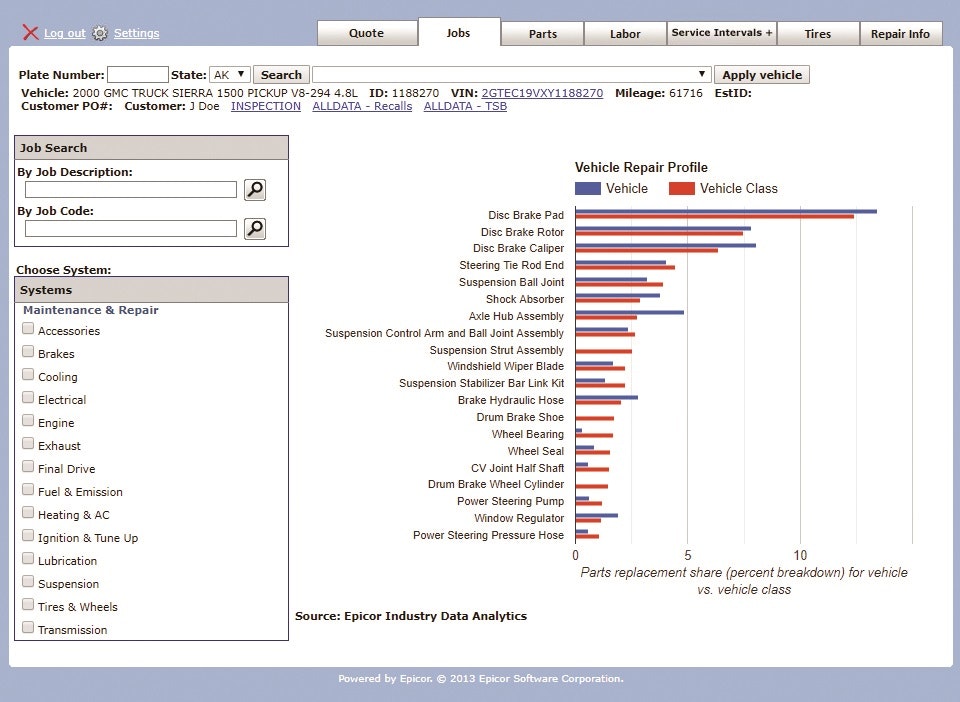
Task: Open the Labor tab
Action: pos(625,33)
